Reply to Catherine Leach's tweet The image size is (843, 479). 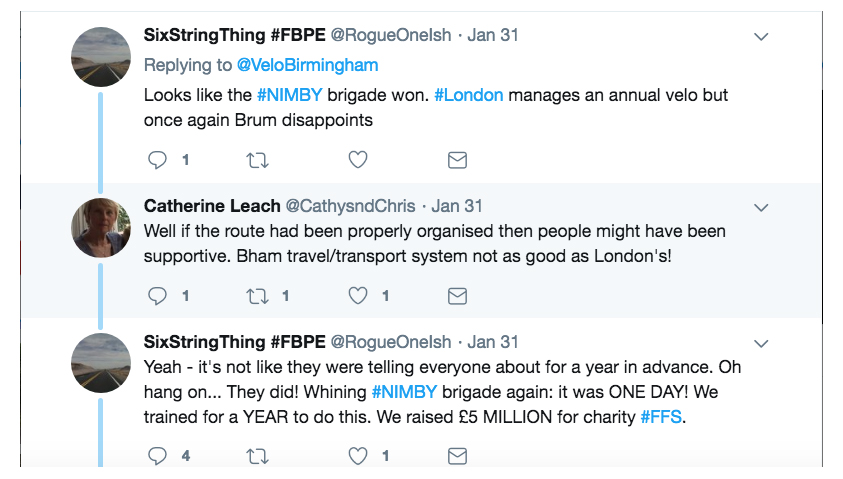click(157, 296)
